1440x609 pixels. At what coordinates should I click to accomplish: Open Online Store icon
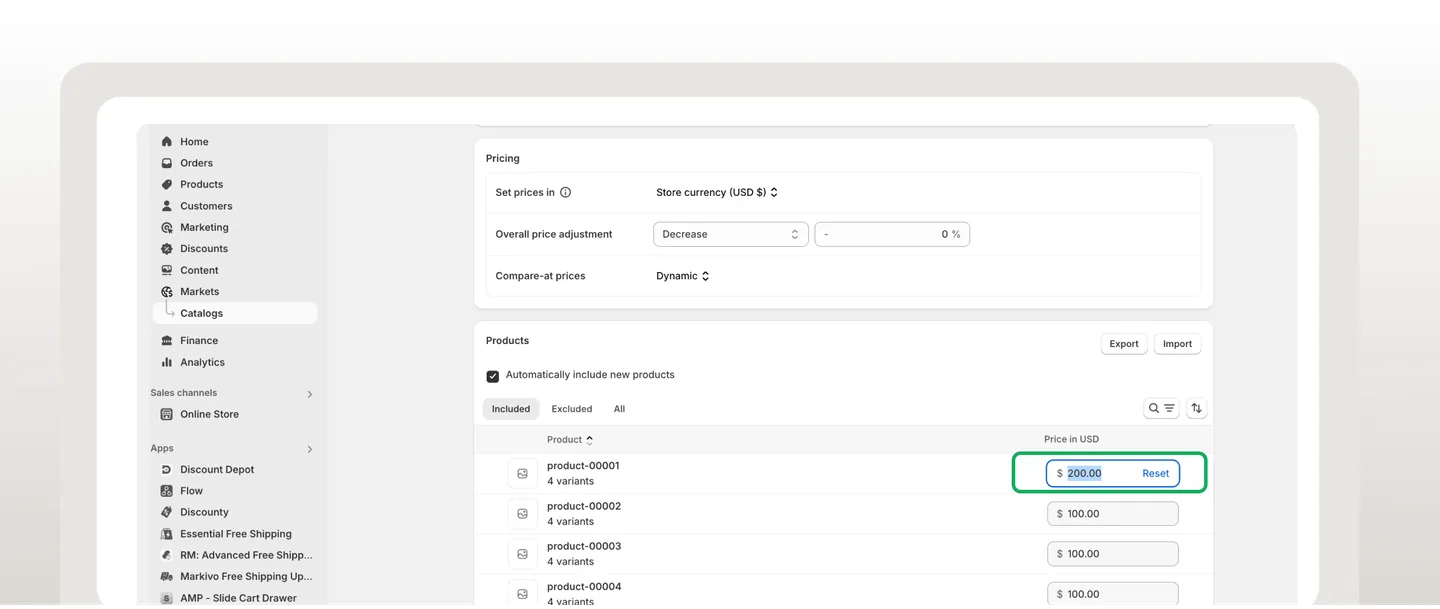[x=167, y=414]
